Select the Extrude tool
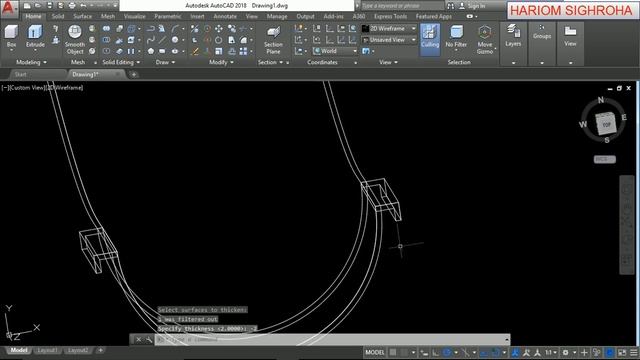The height and width of the screenshot is (360, 640). (35, 37)
